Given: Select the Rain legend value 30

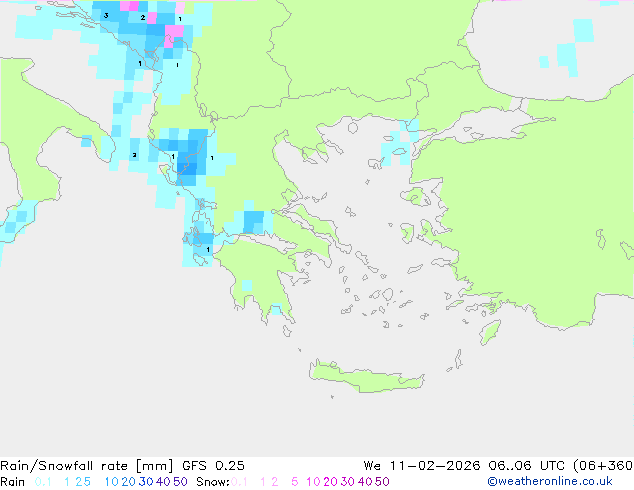Looking at the screenshot, I should (146, 482).
